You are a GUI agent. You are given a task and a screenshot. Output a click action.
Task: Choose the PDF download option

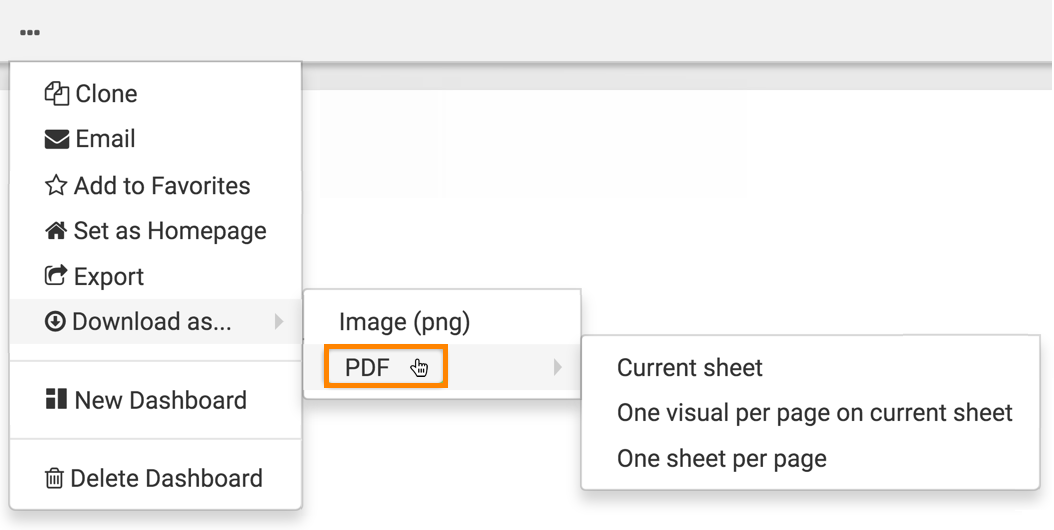[368, 368]
